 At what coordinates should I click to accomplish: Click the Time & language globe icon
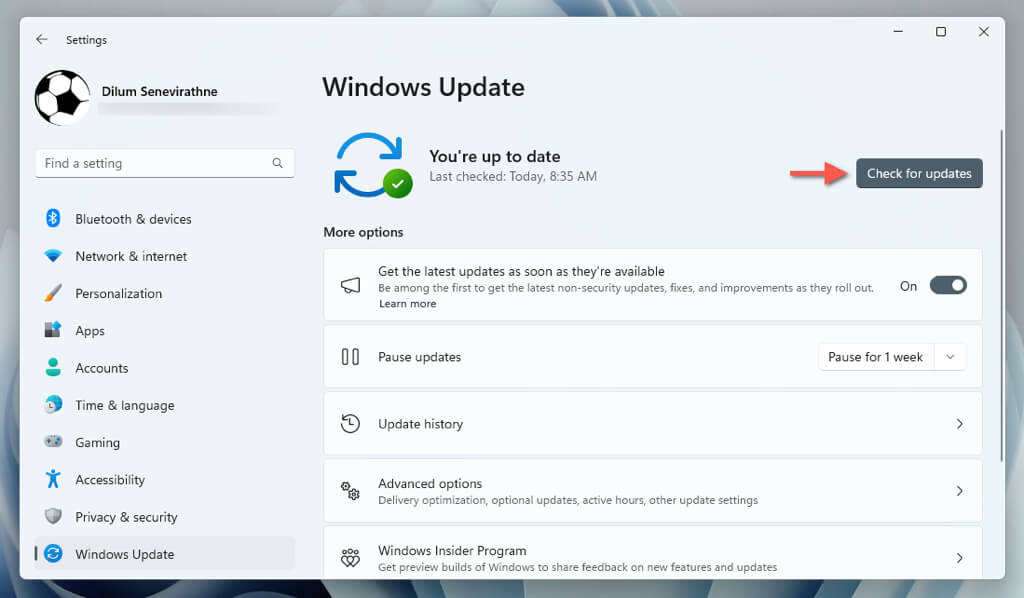[53, 405]
